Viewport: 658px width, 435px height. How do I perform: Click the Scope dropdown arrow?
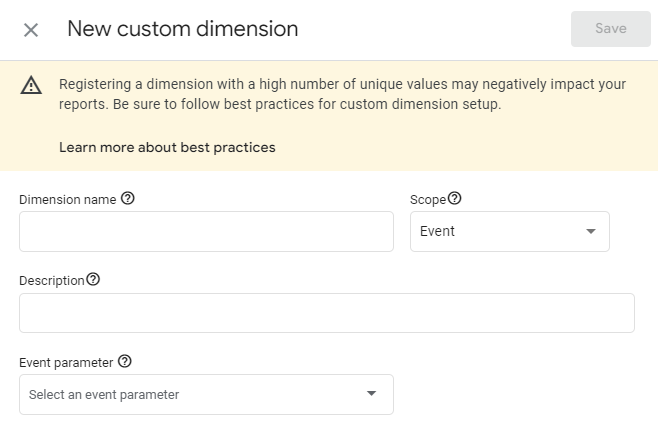(x=591, y=231)
